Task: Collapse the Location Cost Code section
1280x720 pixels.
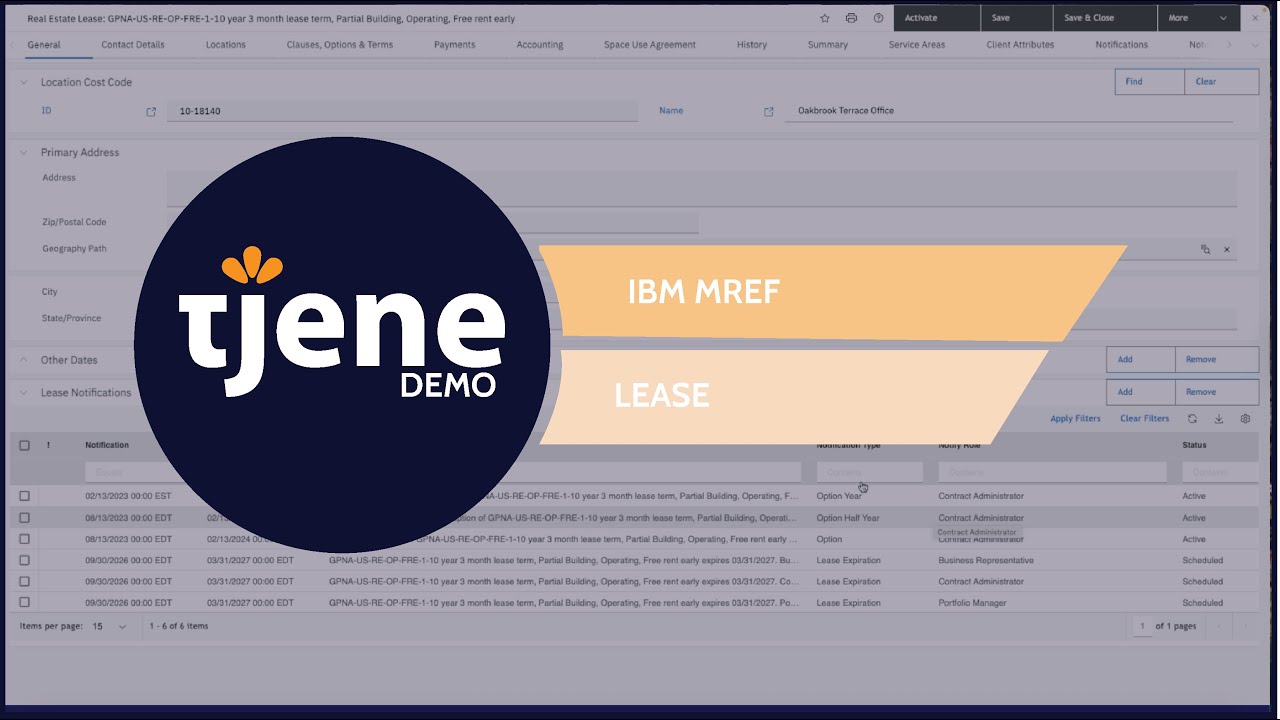Action: coord(24,82)
